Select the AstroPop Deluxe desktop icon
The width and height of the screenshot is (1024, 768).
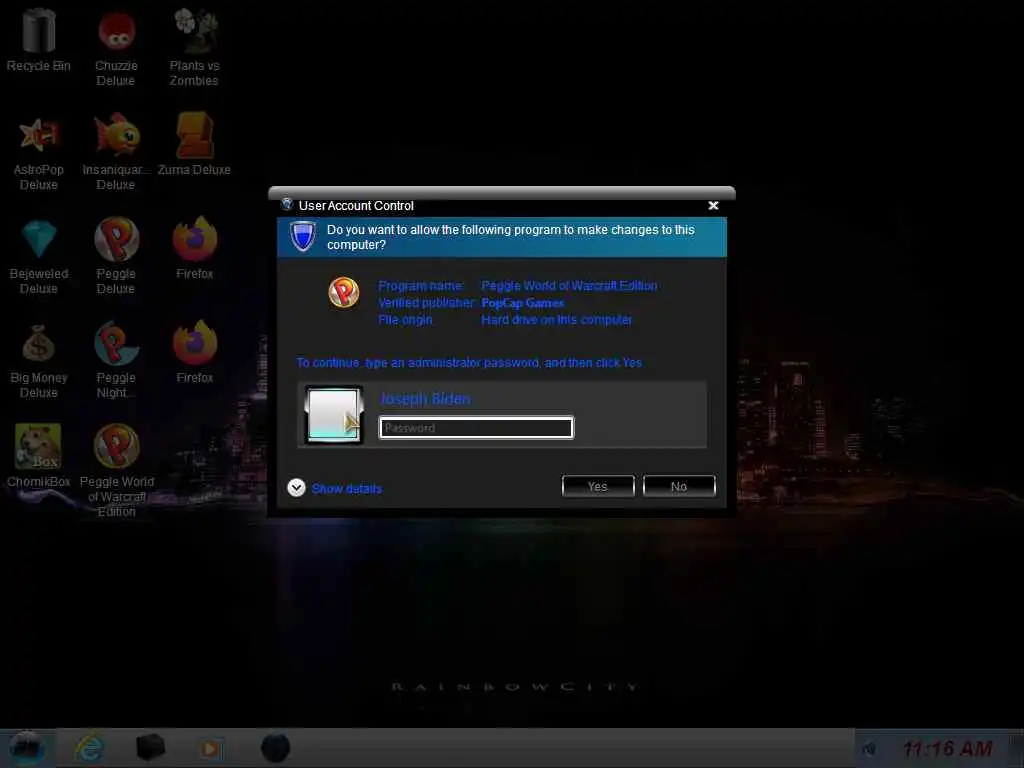click(x=39, y=153)
